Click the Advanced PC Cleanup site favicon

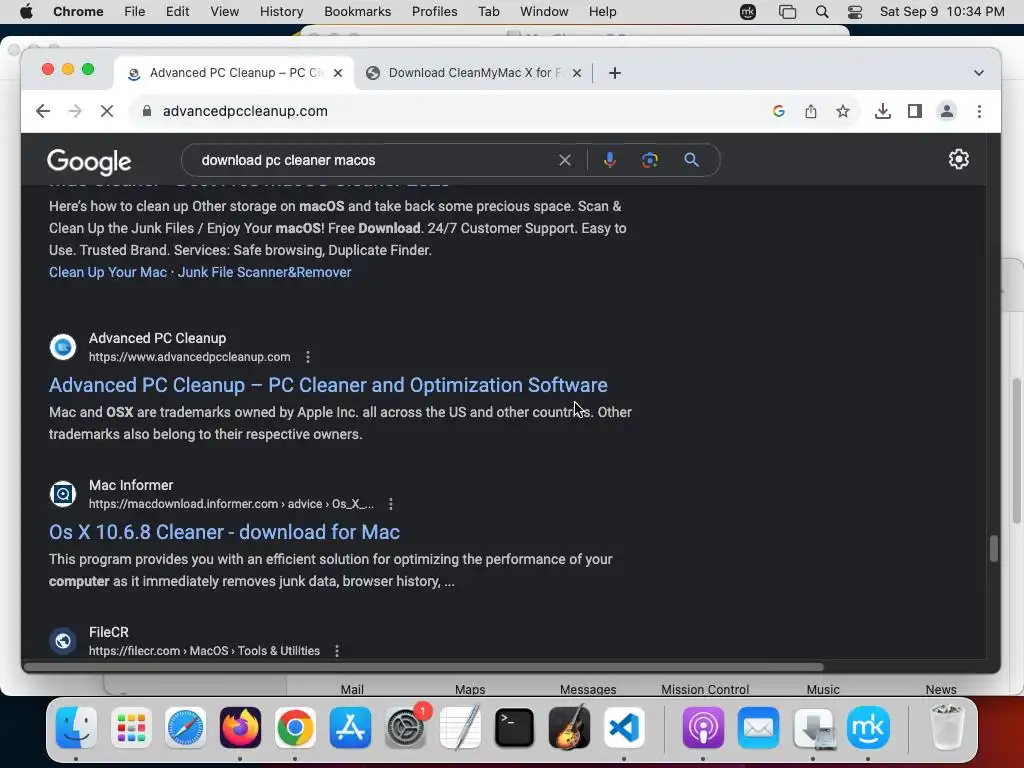coord(63,347)
